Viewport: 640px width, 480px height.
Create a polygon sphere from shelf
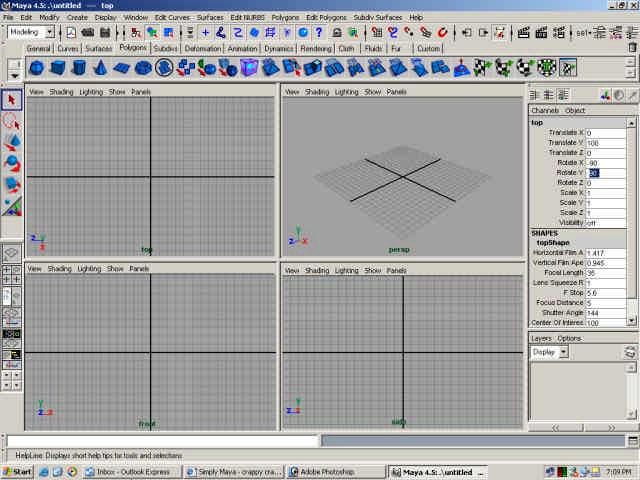click(x=37, y=68)
